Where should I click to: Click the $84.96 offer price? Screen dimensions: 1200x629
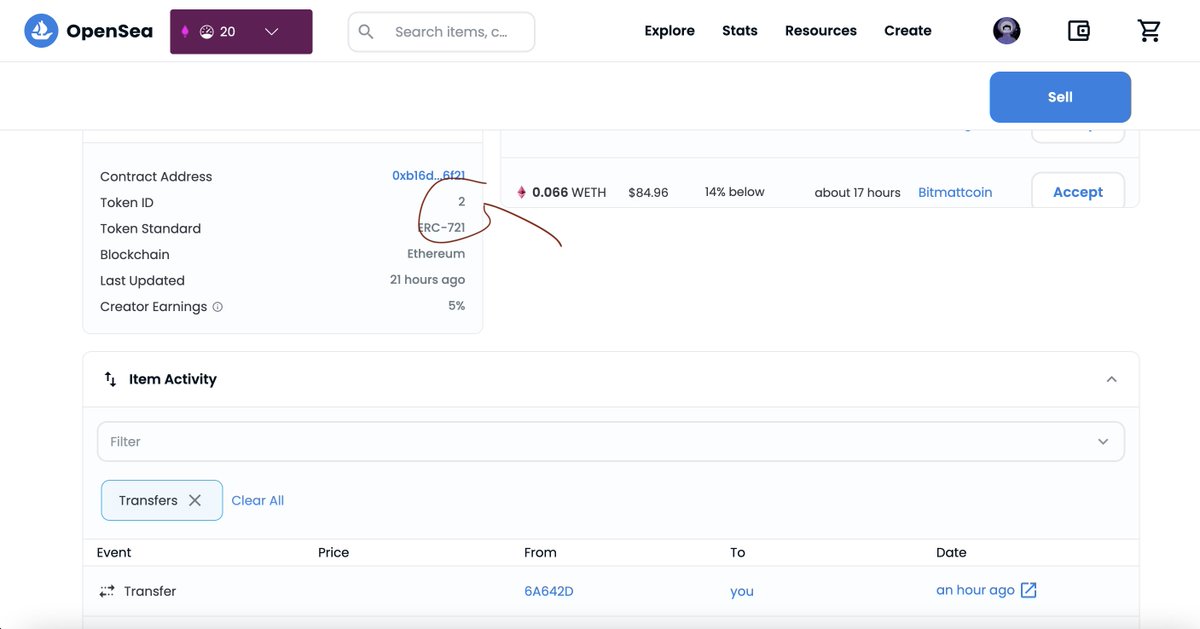[x=648, y=192]
